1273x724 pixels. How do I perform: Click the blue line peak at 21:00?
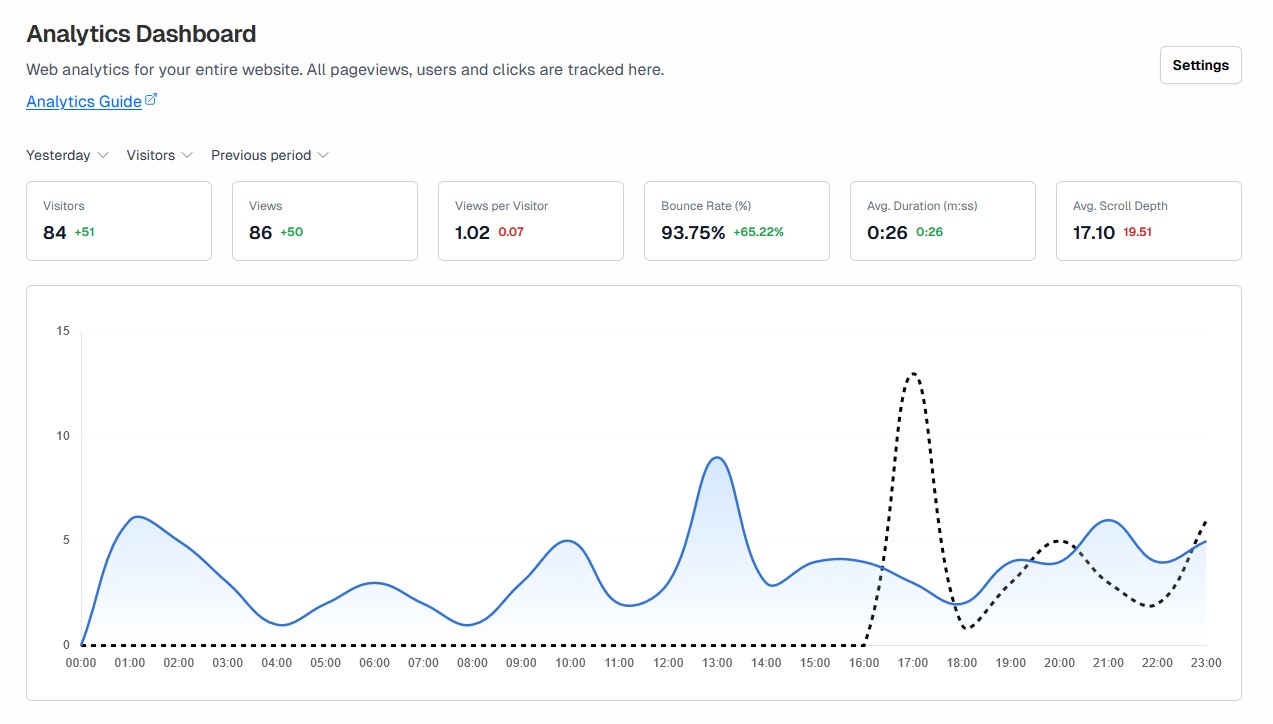click(1108, 520)
